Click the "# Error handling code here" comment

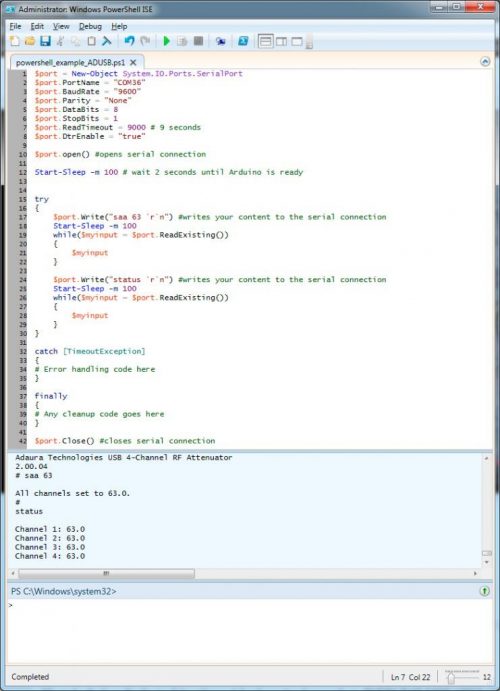pos(95,369)
